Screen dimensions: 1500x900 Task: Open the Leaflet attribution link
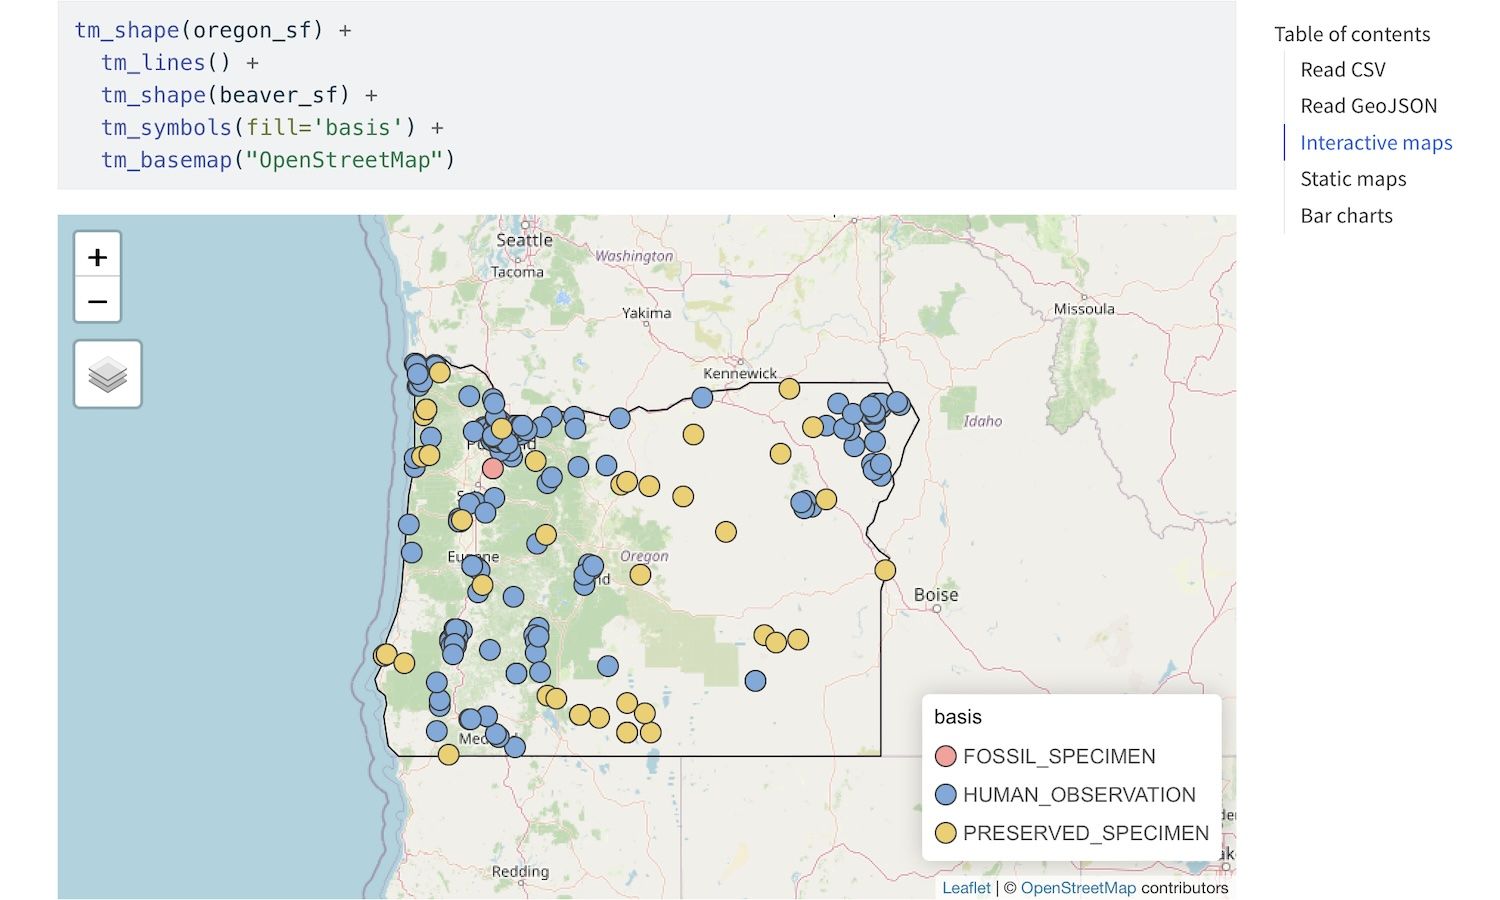pyautogui.click(x=966, y=888)
